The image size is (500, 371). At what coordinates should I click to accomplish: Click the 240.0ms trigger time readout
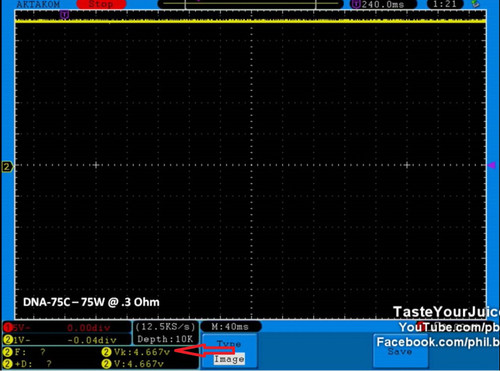pos(383,4)
